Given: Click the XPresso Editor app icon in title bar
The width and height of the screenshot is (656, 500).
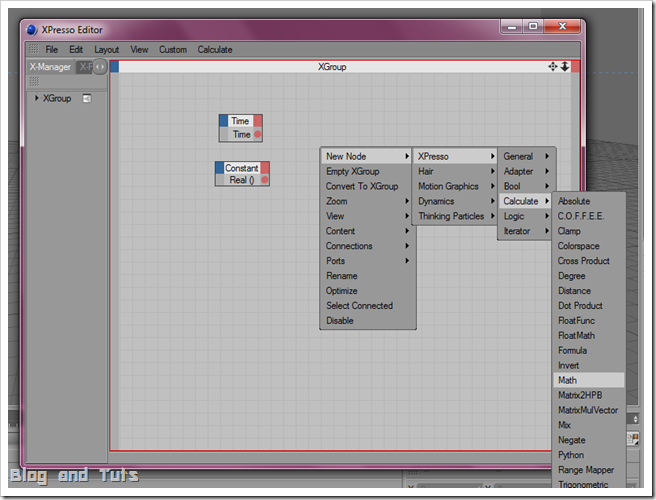Looking at the screenshot, I should pyautogui.click(x=32, y=30).
